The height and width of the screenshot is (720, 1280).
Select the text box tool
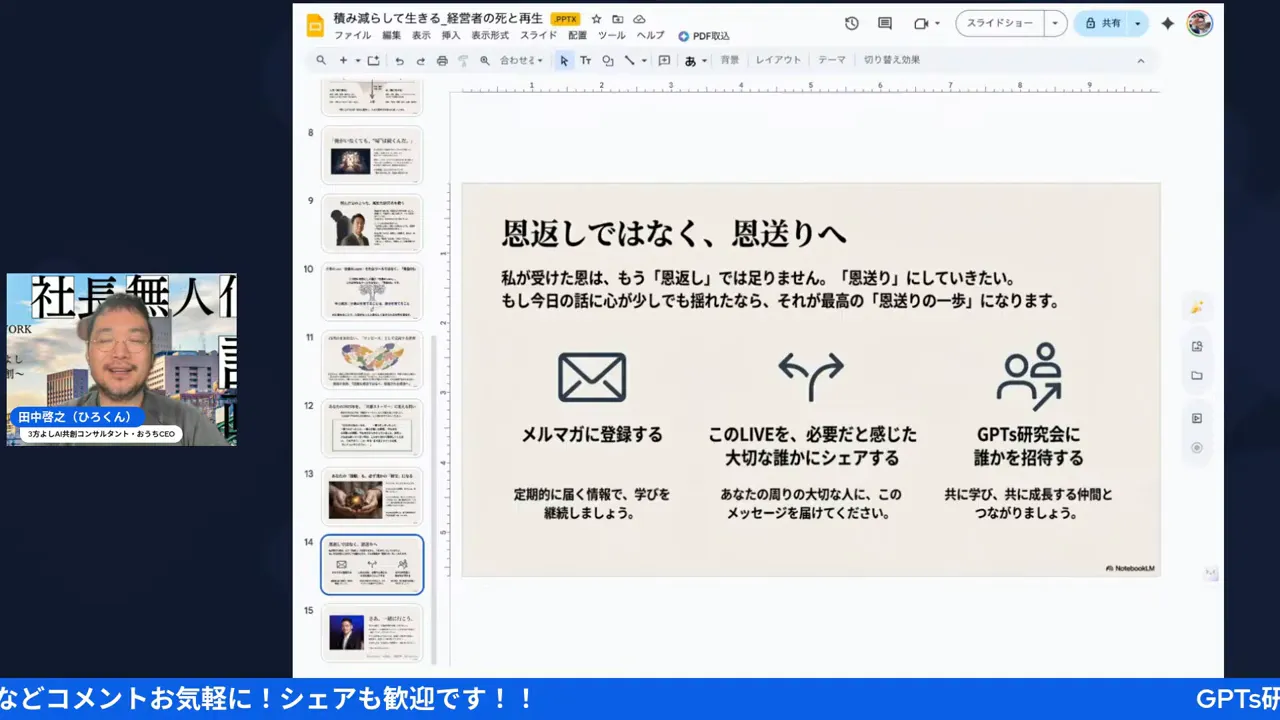[585, 60]
